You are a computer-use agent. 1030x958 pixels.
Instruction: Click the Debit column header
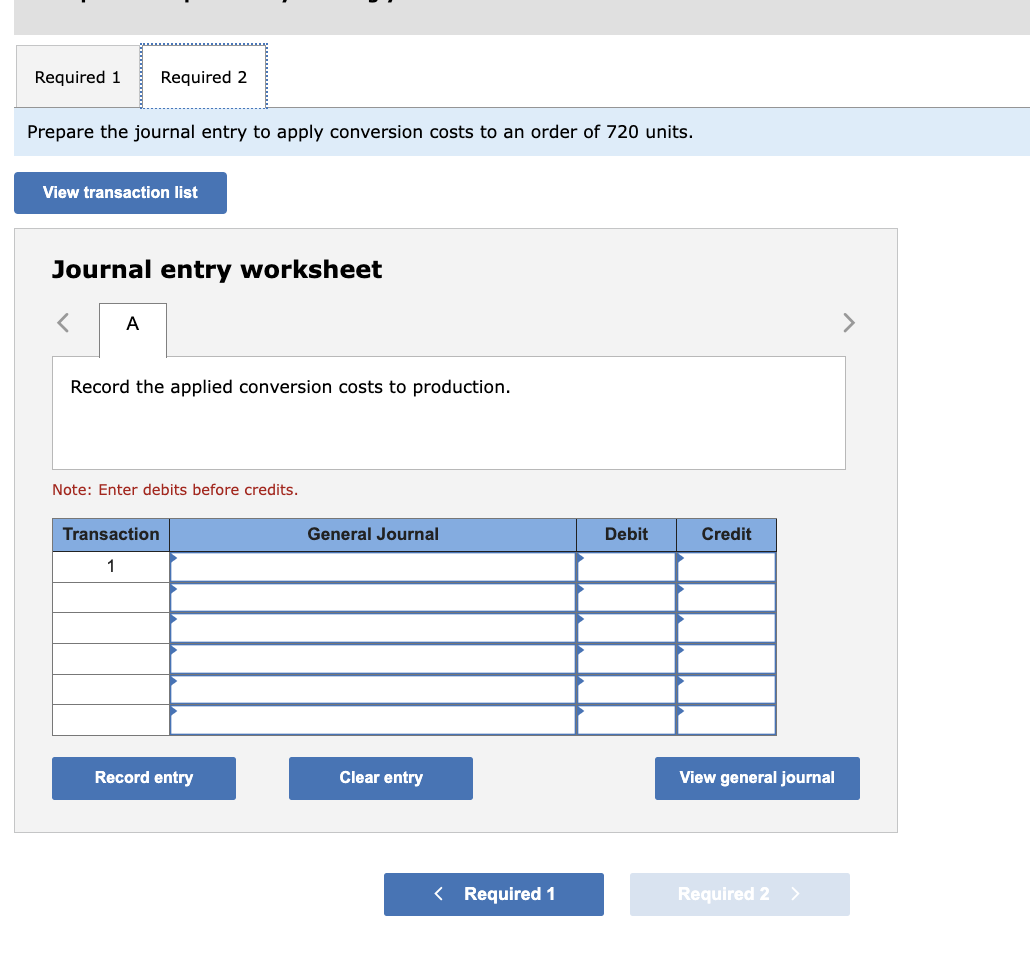[x=627, y=535]
